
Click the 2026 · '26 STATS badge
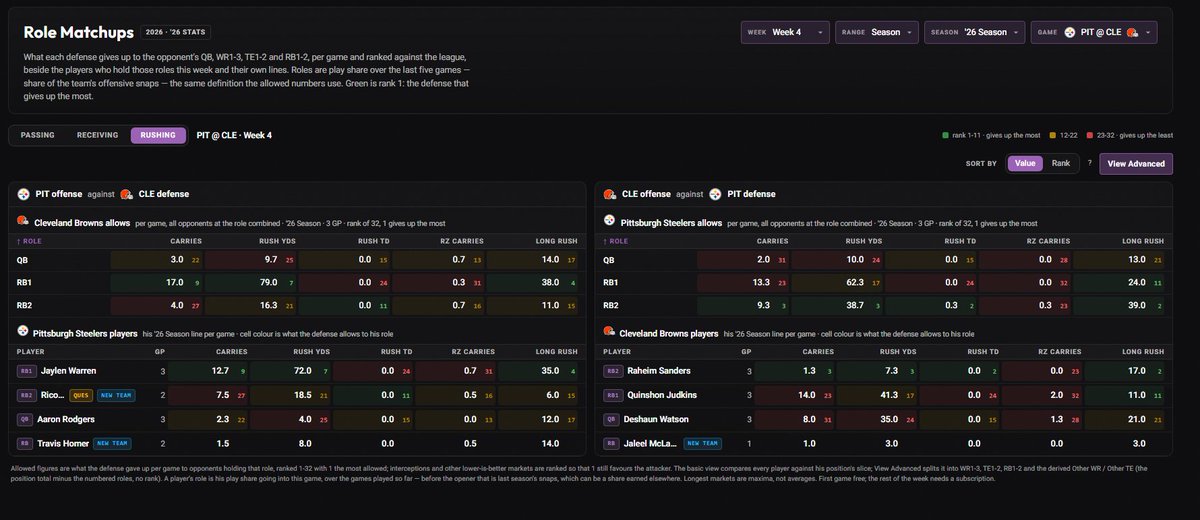click(x=175, y=32)
